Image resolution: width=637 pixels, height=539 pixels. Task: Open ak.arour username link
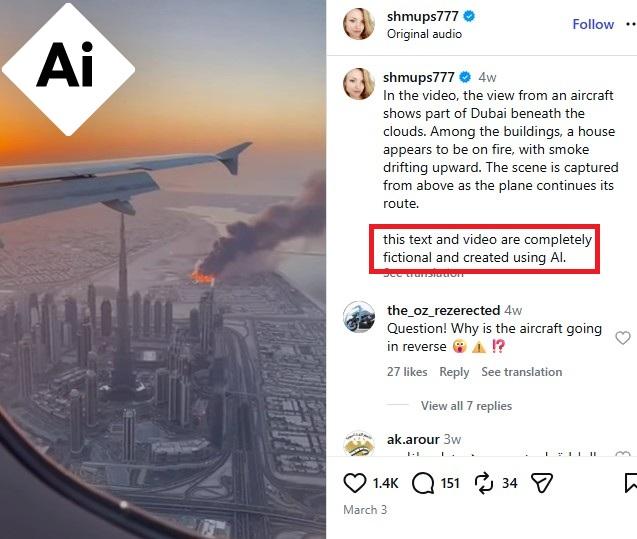(x=413, y=439)
